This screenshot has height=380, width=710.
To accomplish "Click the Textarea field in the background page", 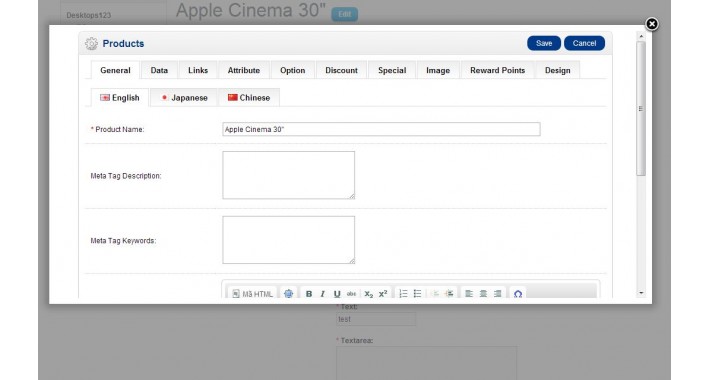I will 427,363.
